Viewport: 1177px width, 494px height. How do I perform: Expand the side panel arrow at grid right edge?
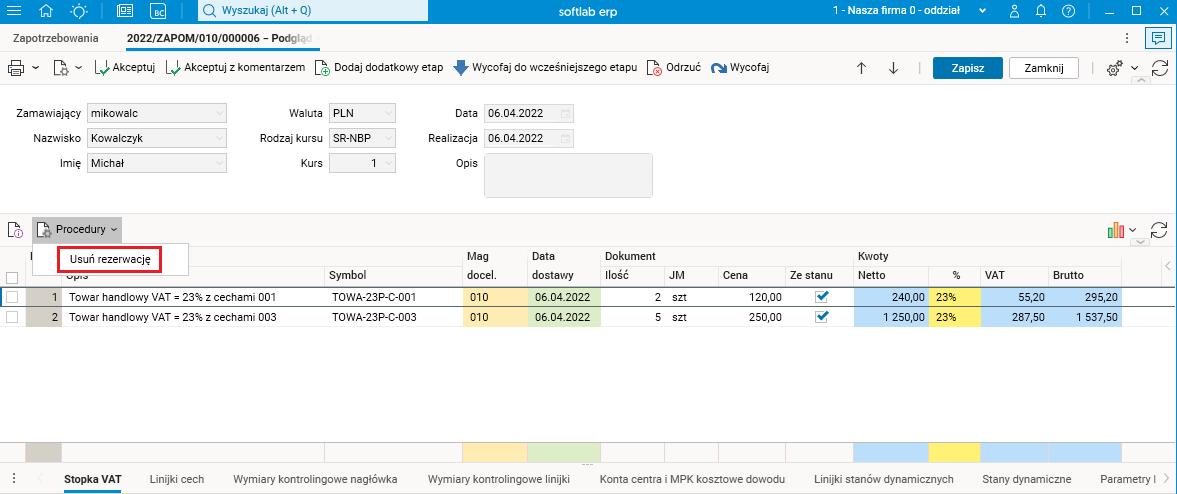tap(1168, 266)
